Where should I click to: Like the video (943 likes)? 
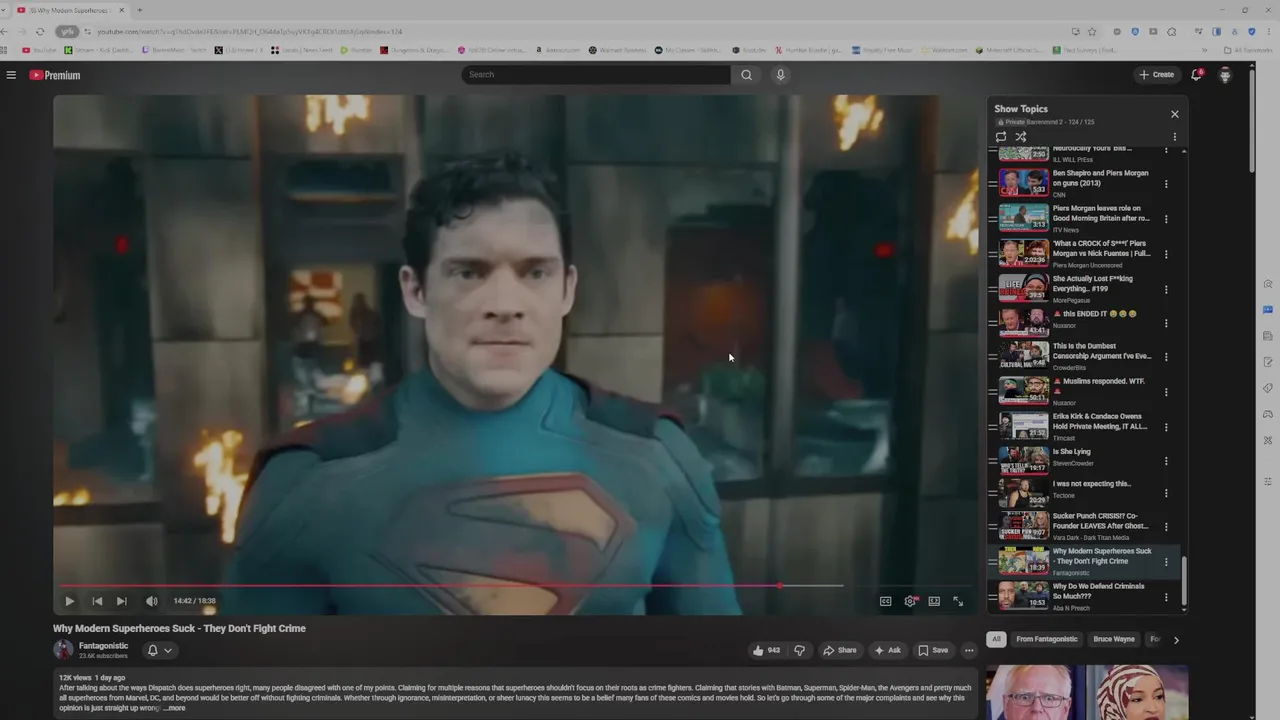pyautogui.click(x=766, y=650)
